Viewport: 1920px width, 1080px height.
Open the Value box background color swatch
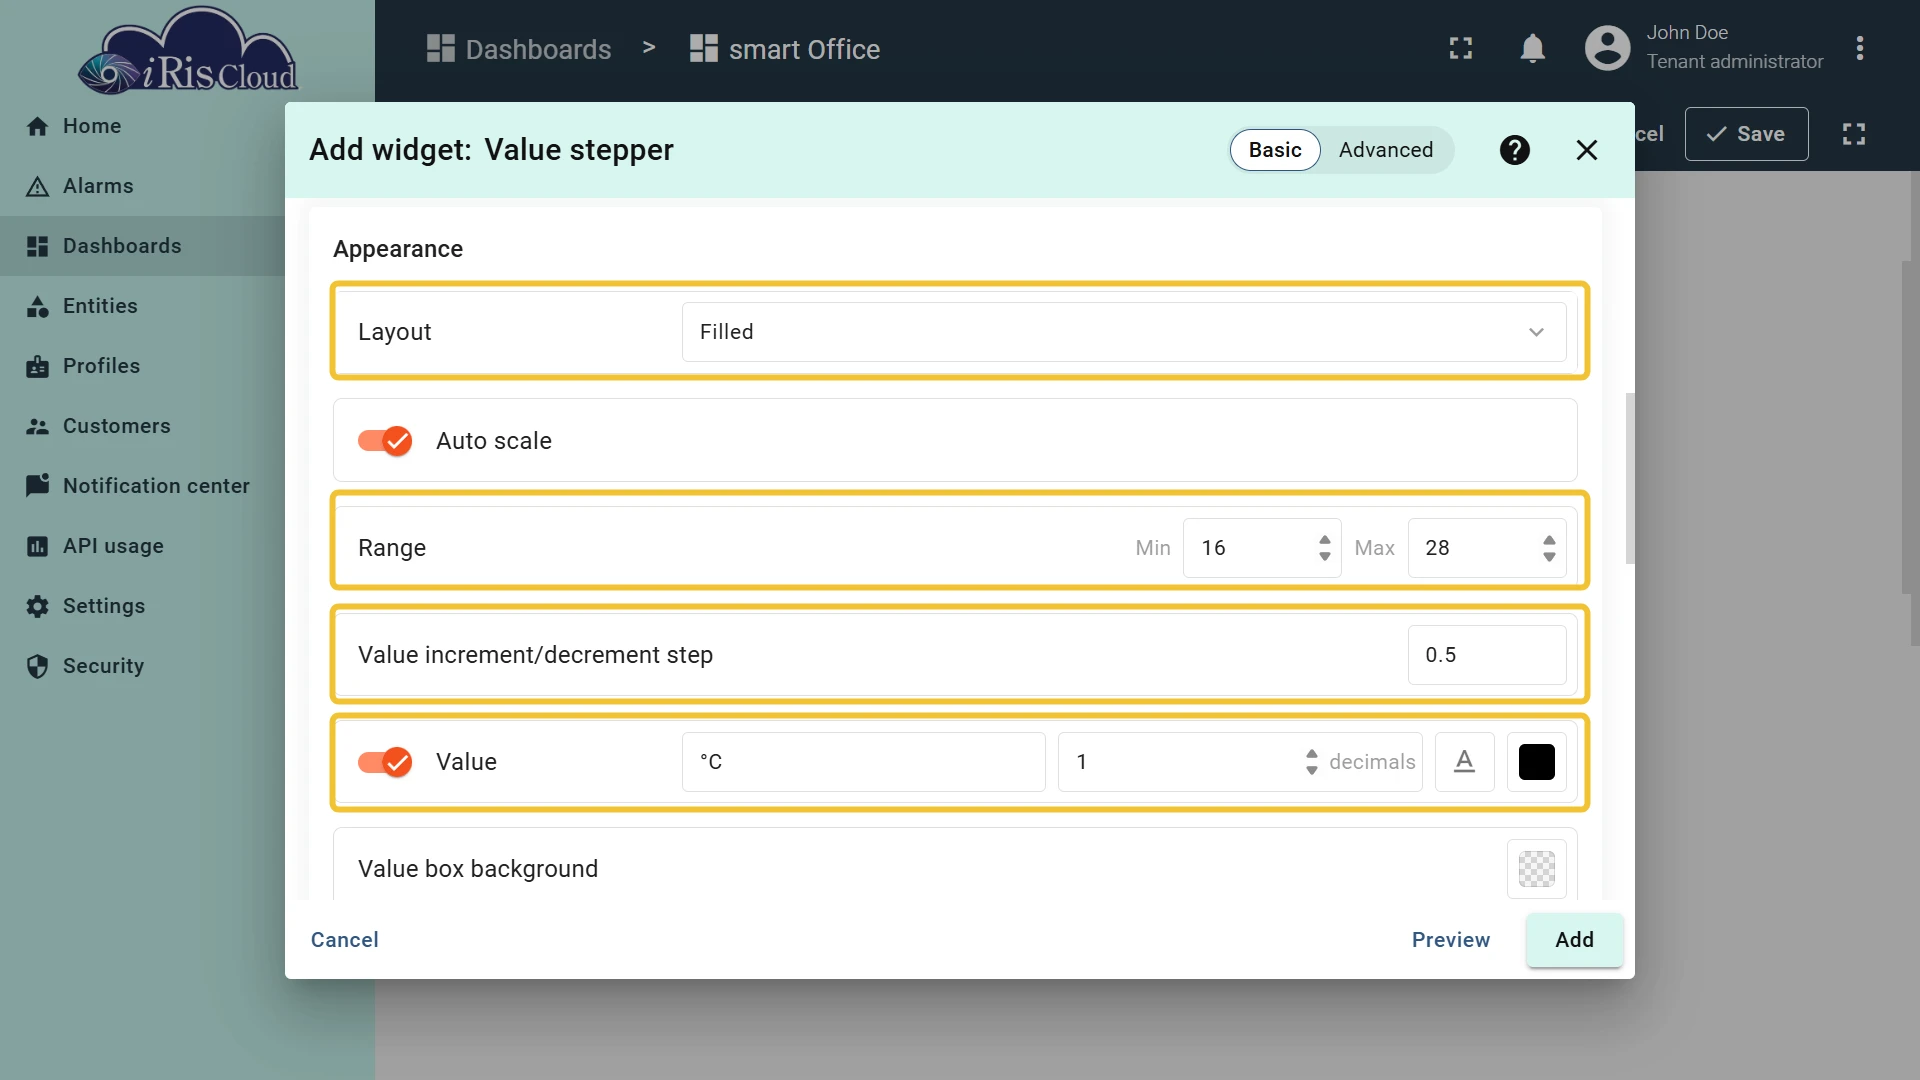1537,868
